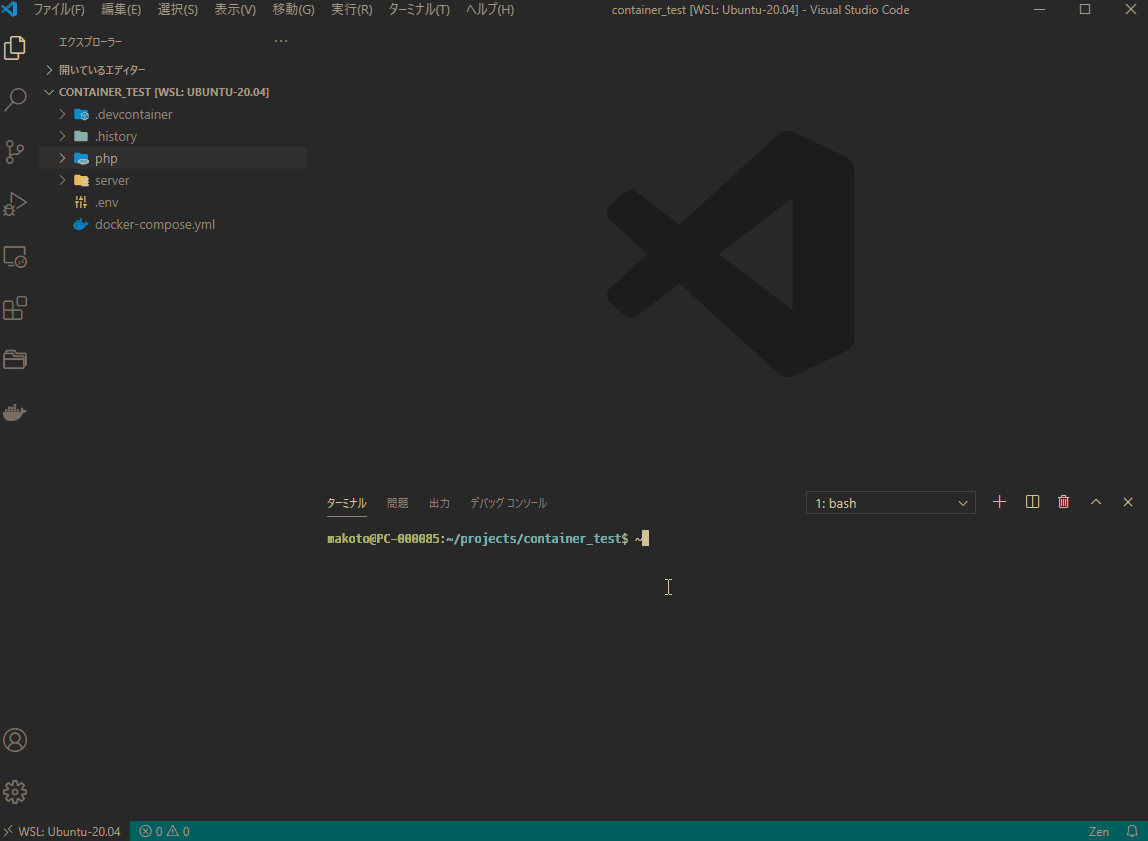This screenshot has height=841, width=1148.
Task: Open the Search view icon
Action: (x=15, y=99)
